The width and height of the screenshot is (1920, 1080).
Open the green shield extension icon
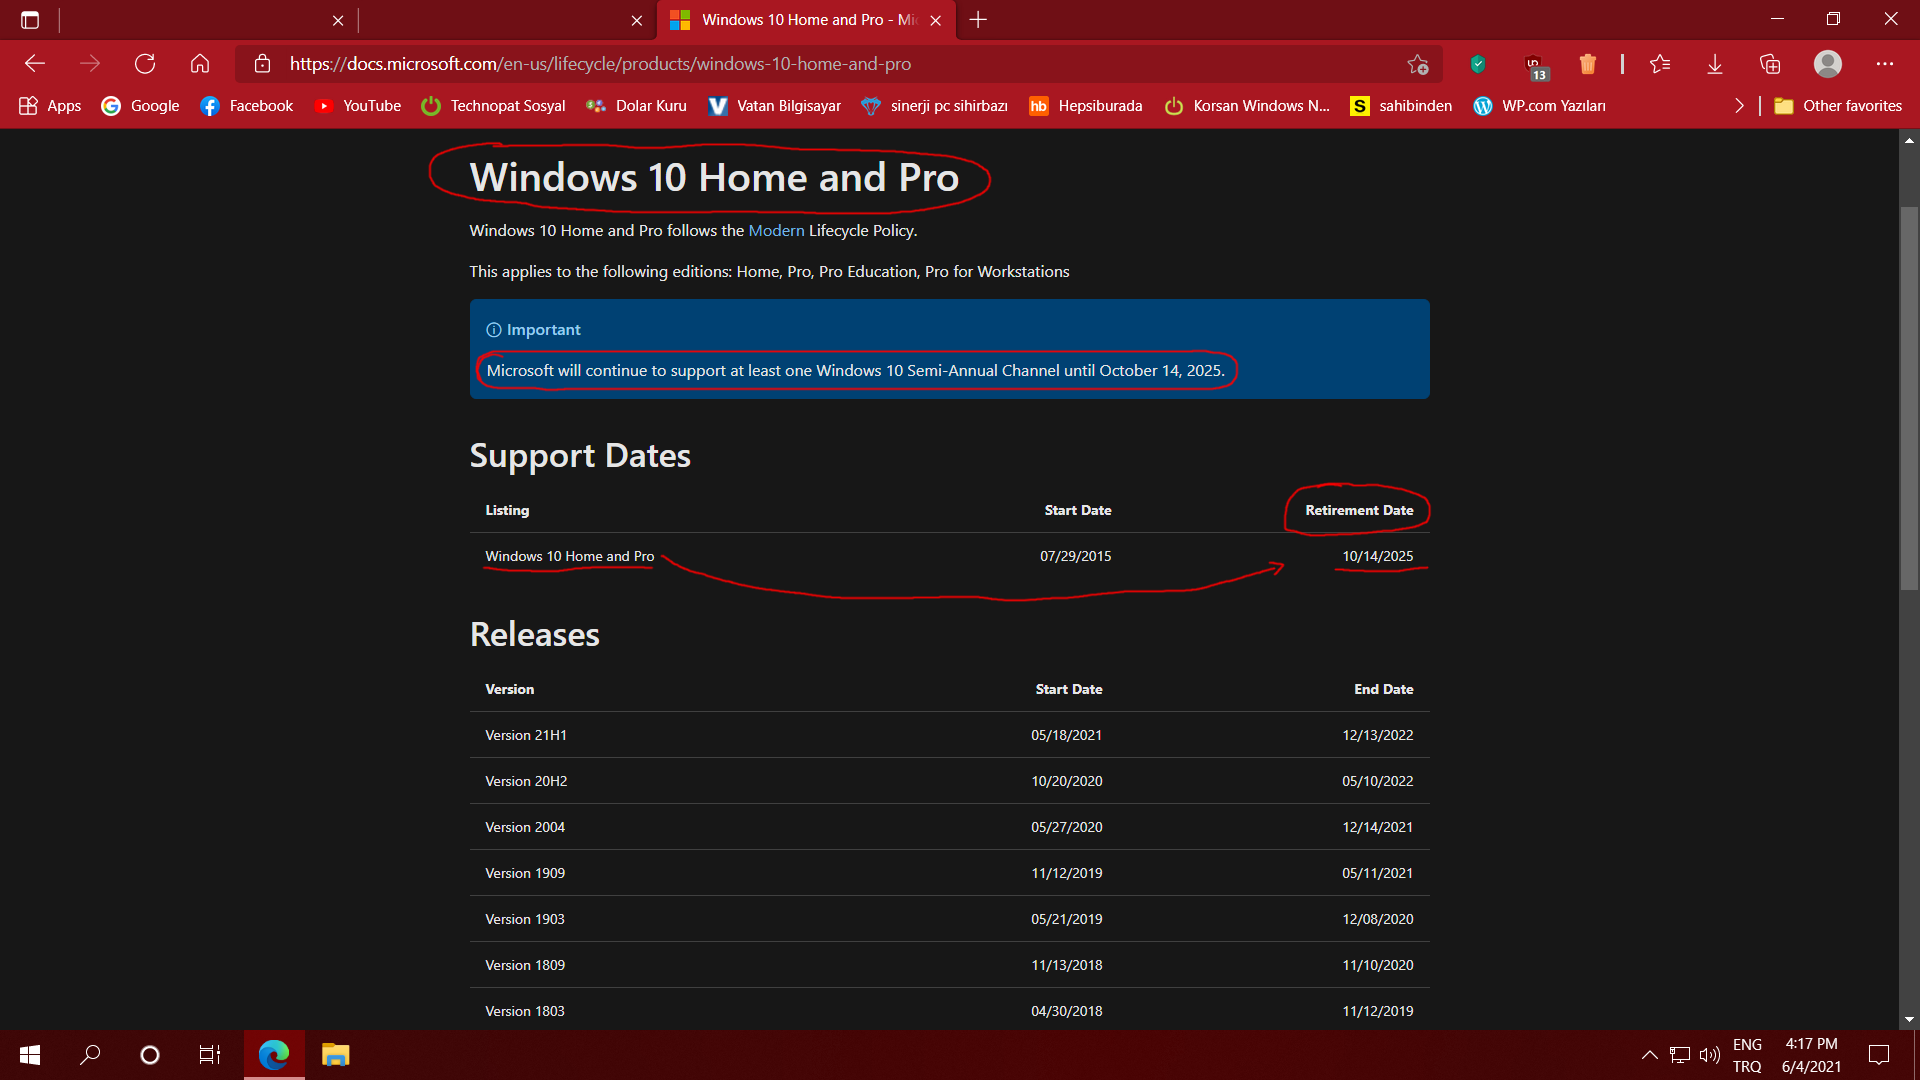coord(1478,64)
